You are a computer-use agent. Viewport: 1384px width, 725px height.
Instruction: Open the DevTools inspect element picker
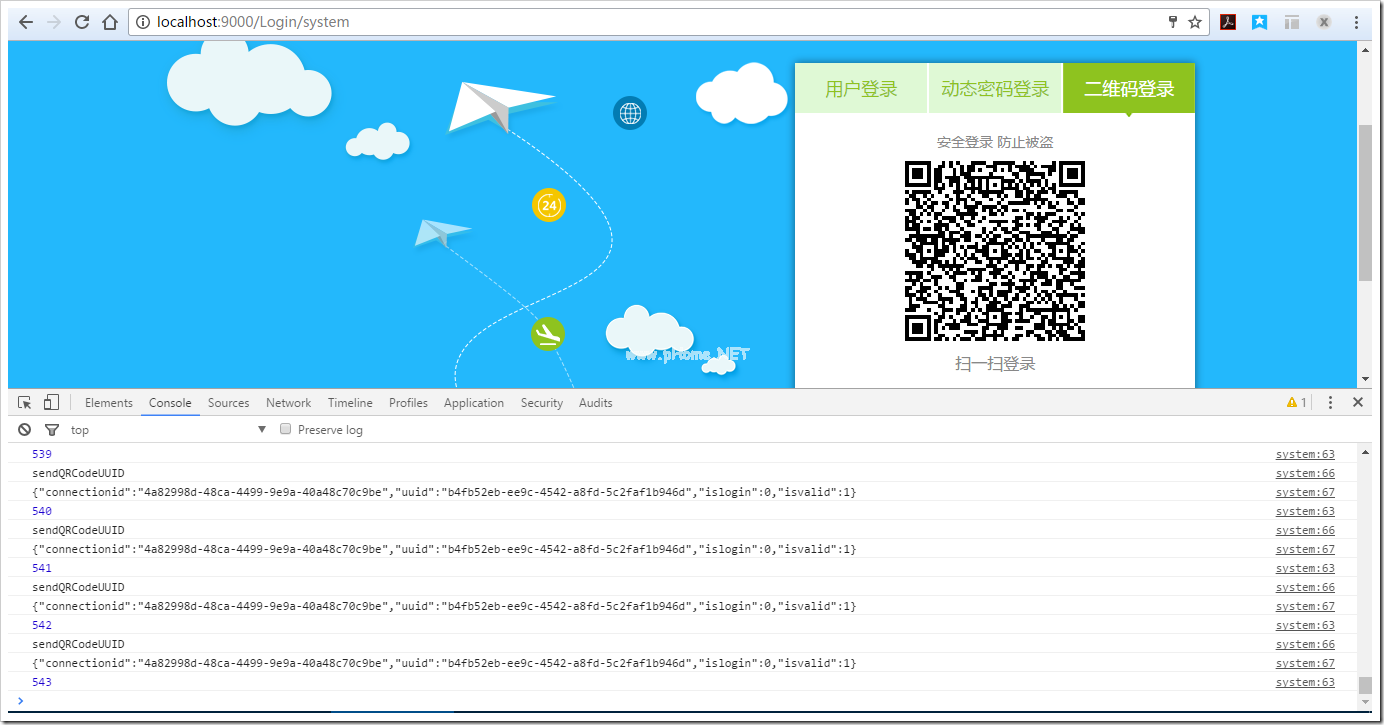pos(25,403)
